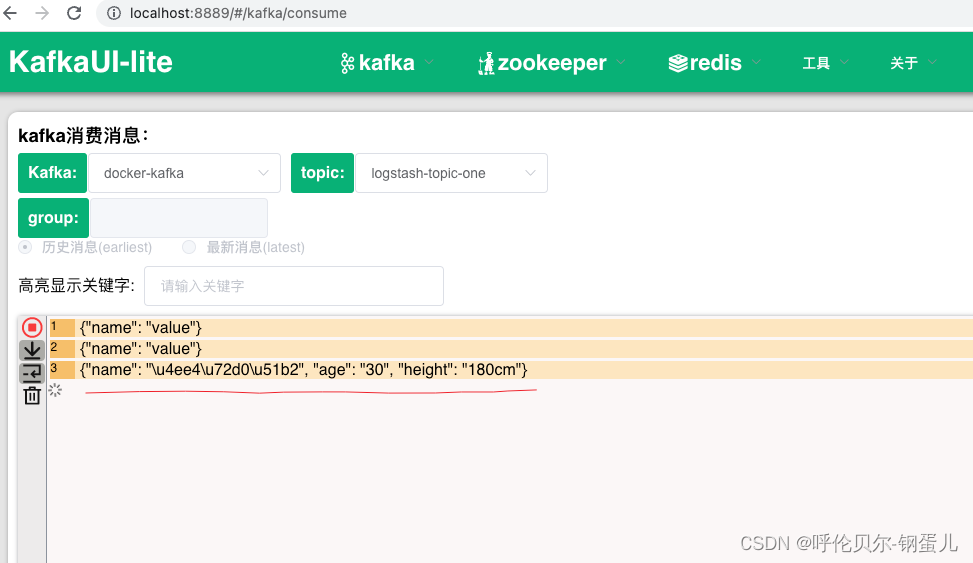This screenshot has width=973, height=563.
Task: Click the browser back arrow
Action: coord(10,13)
